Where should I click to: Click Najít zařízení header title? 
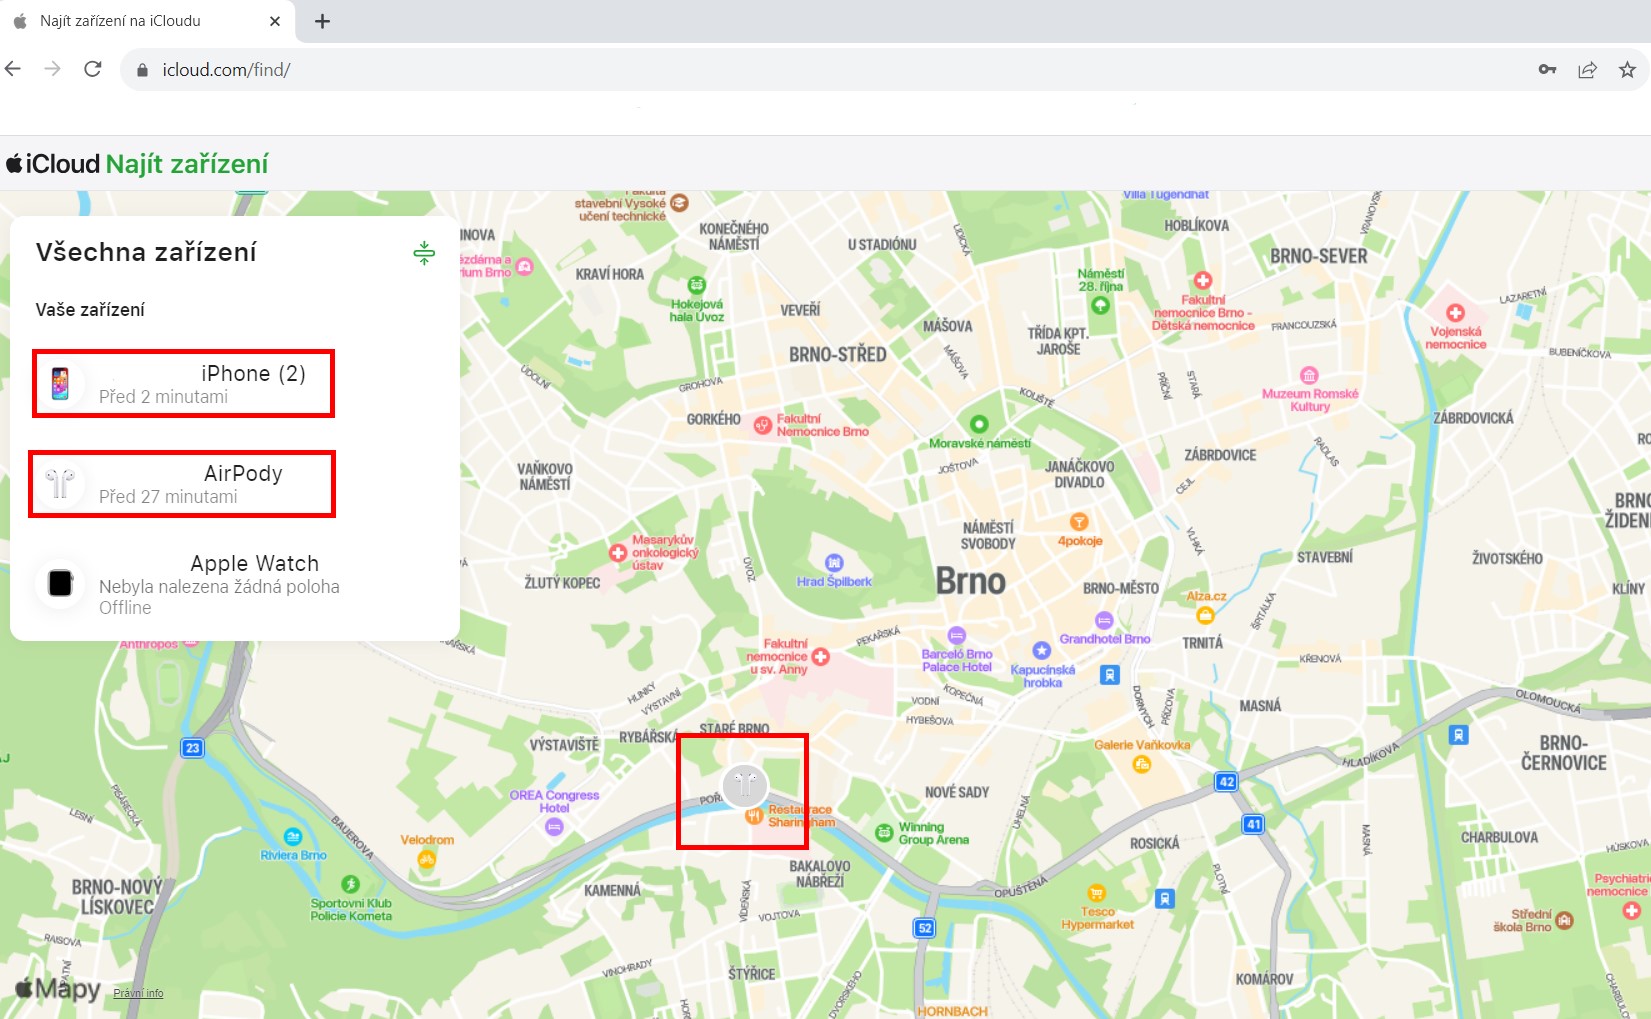click(x=187, y=164)
